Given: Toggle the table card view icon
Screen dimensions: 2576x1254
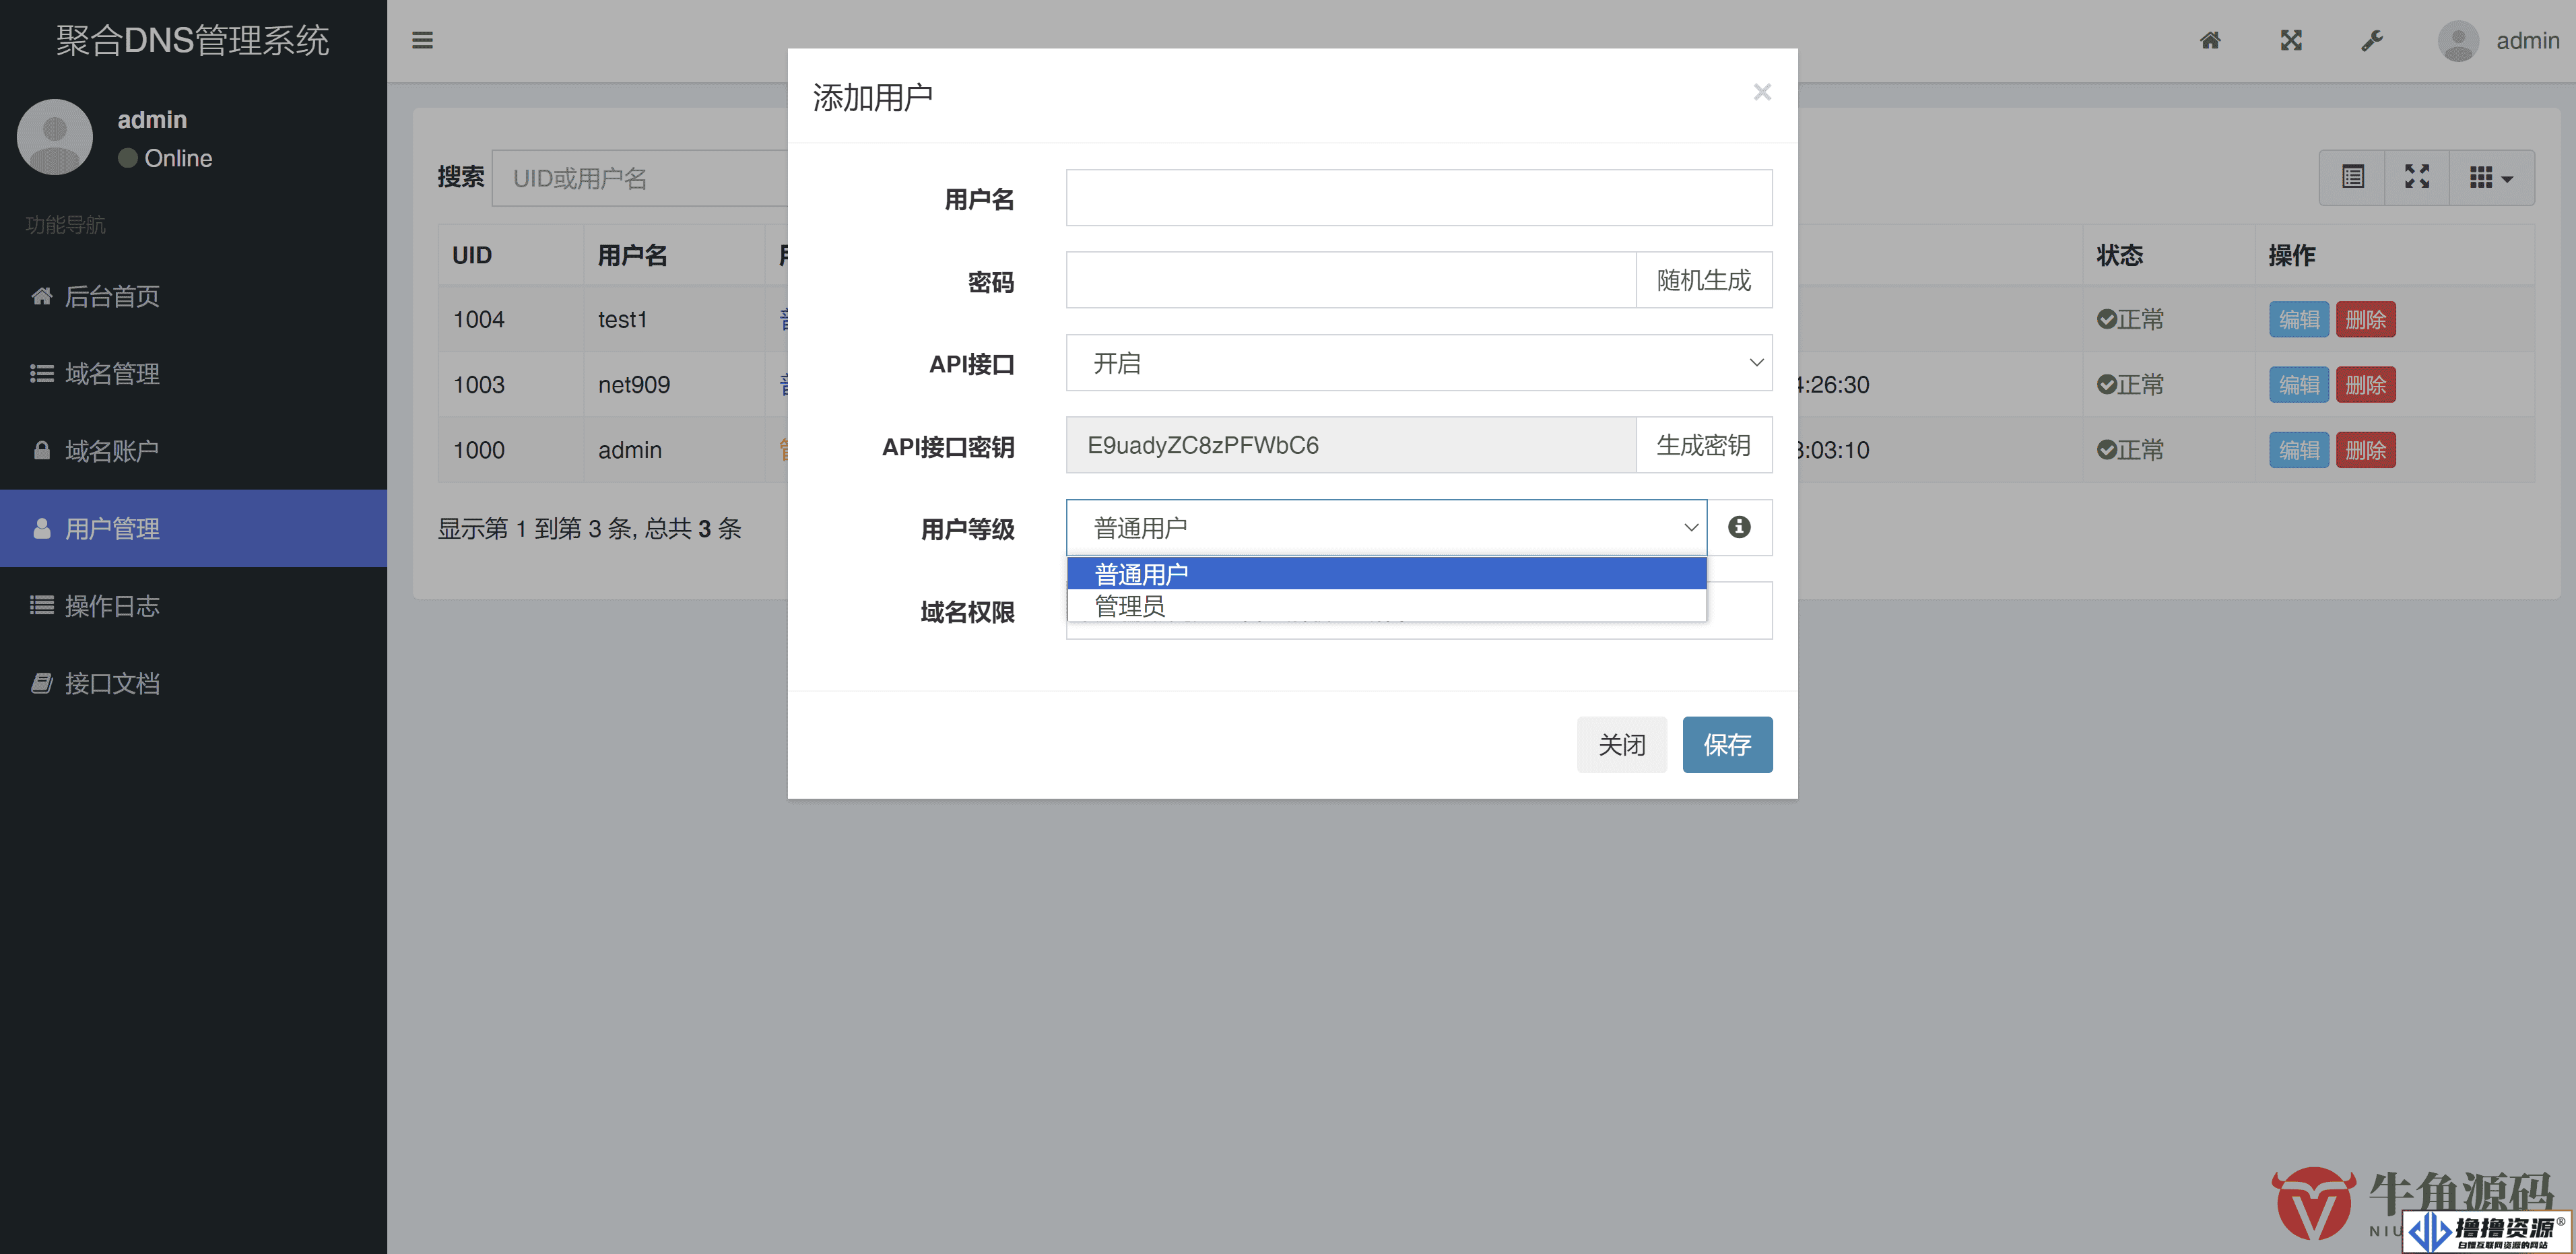Looking at the screenshot, I should pos(2352,178).
